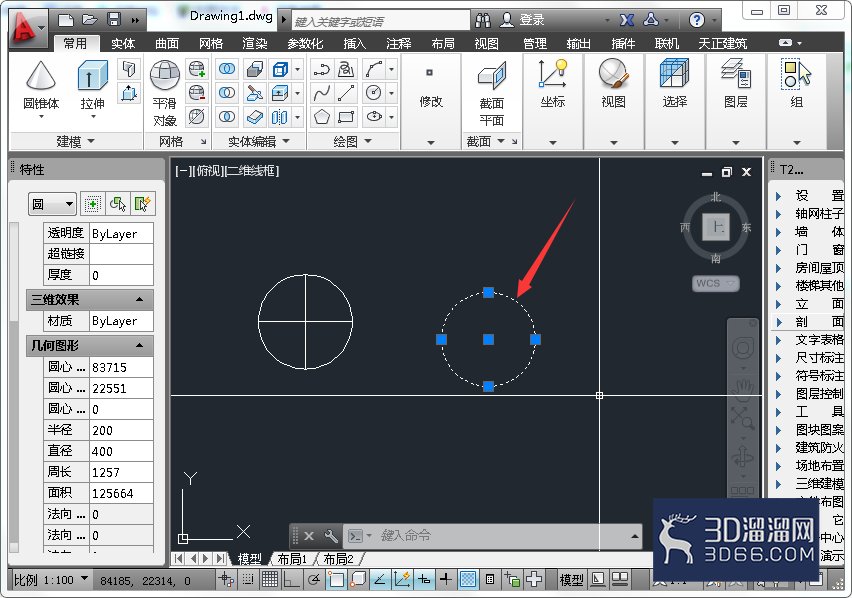Toggle ortho mode in status bar

[291, 580]
